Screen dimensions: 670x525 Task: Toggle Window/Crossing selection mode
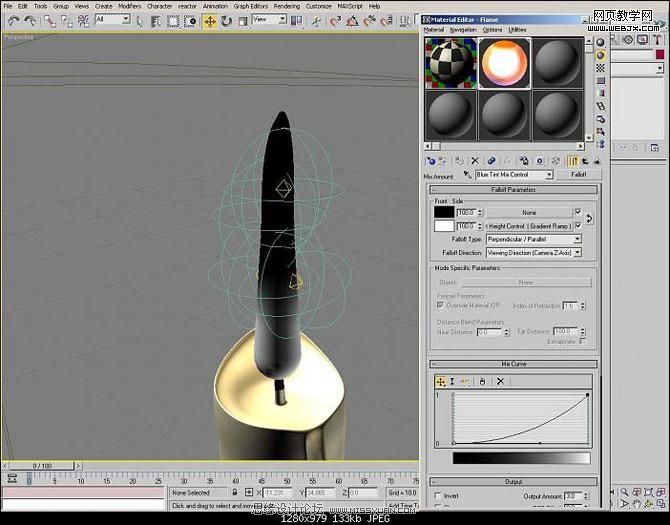click(190, 21)
